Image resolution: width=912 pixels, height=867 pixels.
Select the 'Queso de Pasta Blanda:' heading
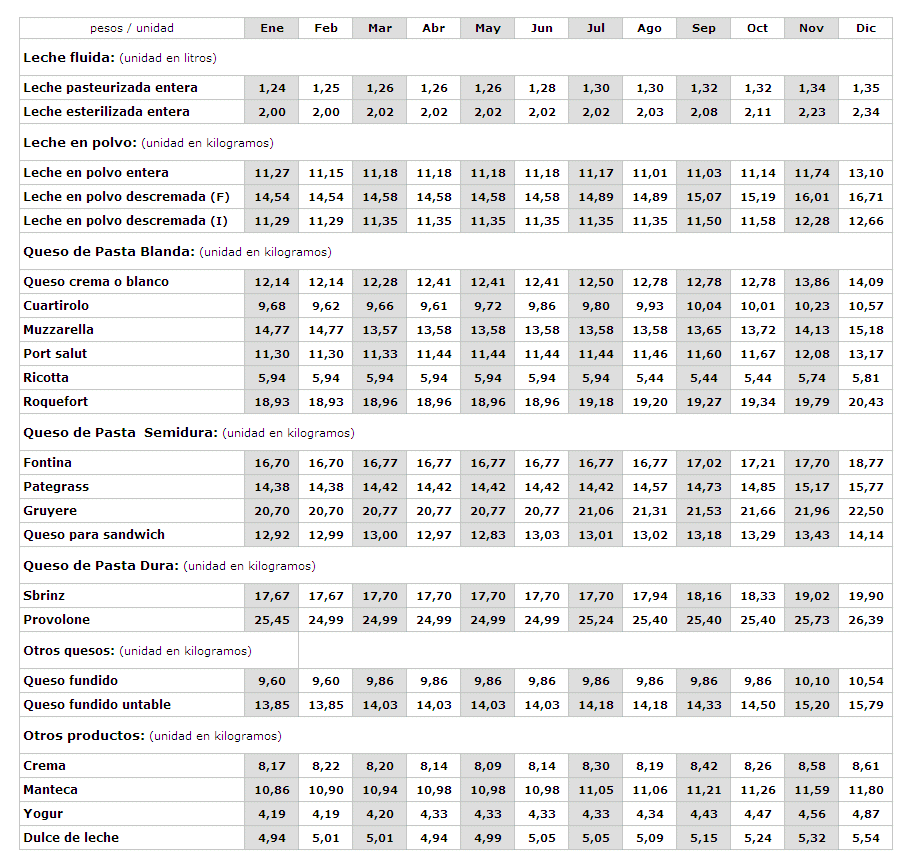[x=109, y=251]
